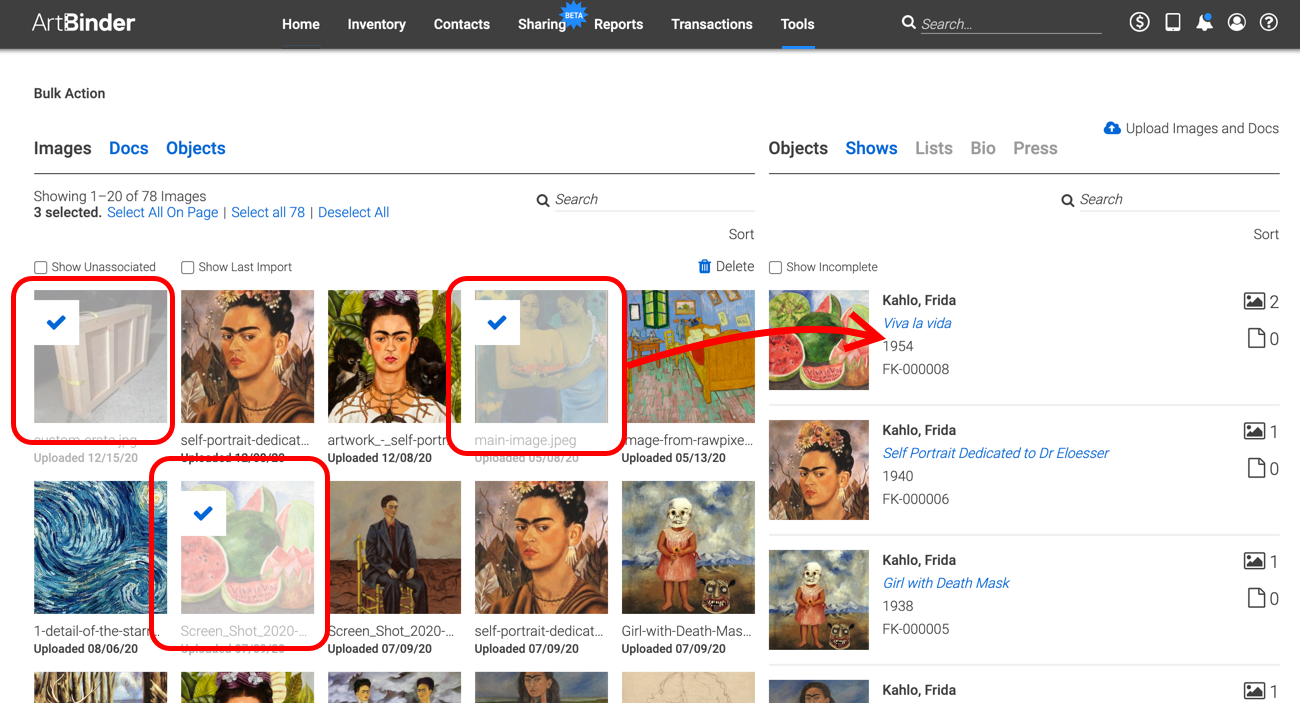Screen dimensions: 1300x703
Task: Click Select all 78 link
Action: click(x=268, y=212)
